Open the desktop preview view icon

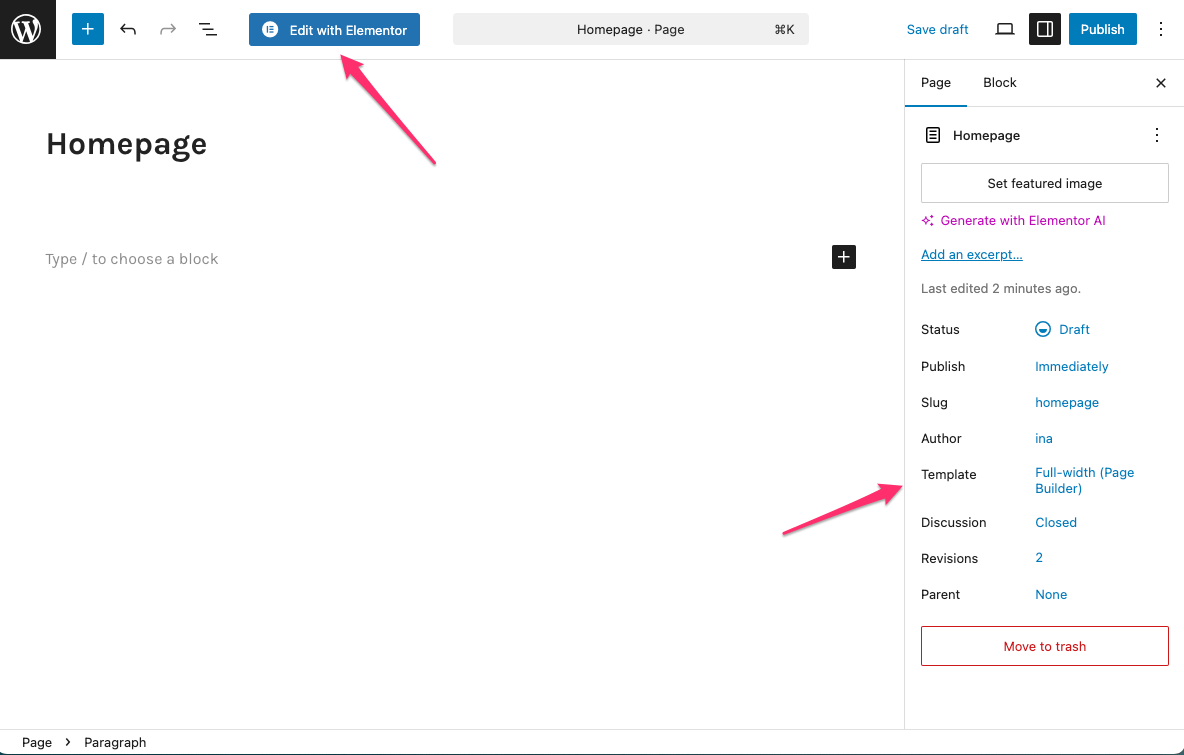coord(1005,30)
